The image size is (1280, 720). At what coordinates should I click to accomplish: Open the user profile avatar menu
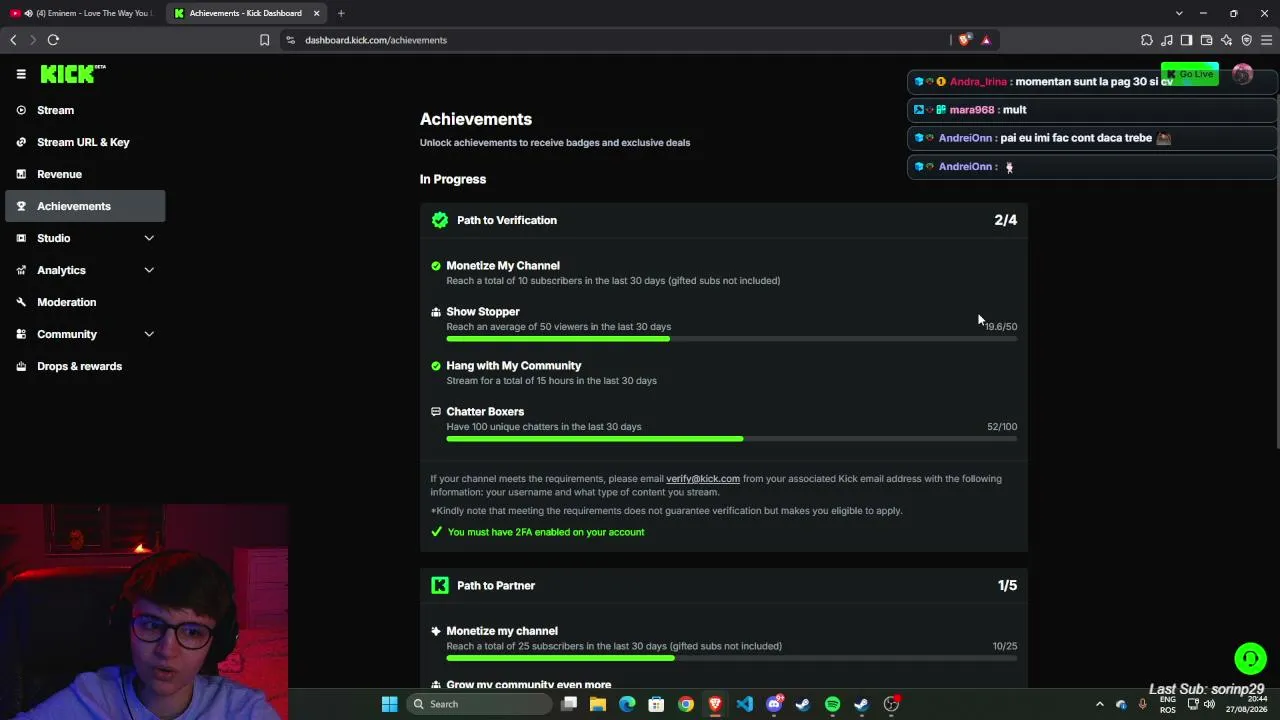1243,74
